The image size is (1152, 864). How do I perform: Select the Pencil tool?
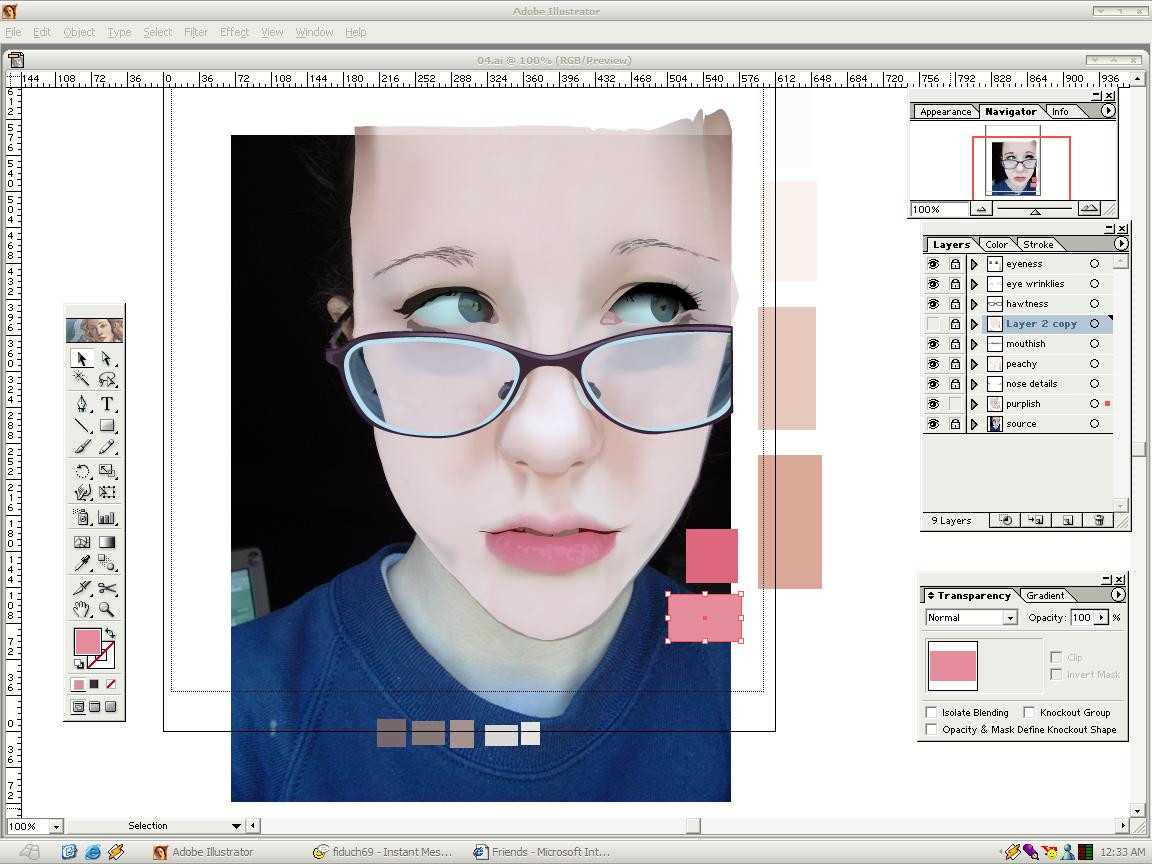107,446
